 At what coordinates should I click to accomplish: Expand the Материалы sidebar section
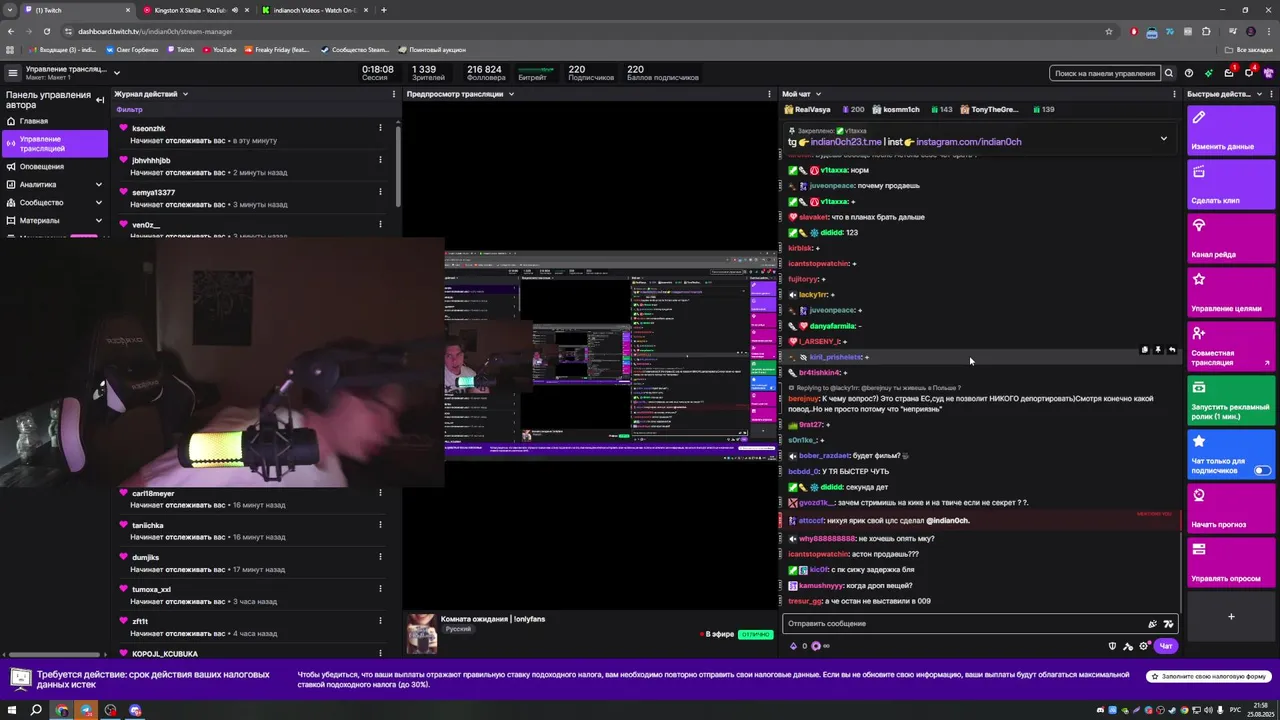[x=98, y=220]
